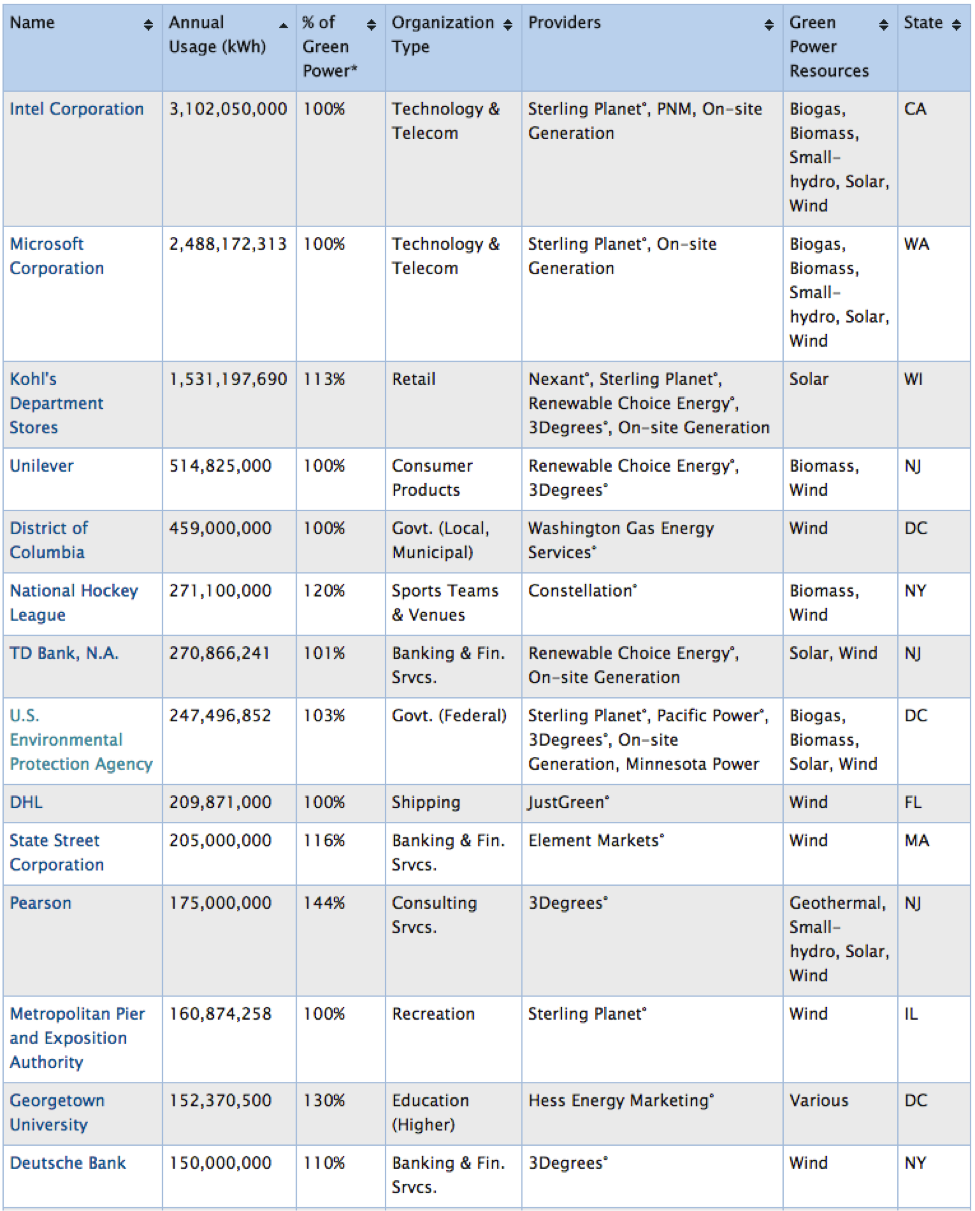Click the Name column header text
This screenshot has height=1211, width=975.
[33, 22]
